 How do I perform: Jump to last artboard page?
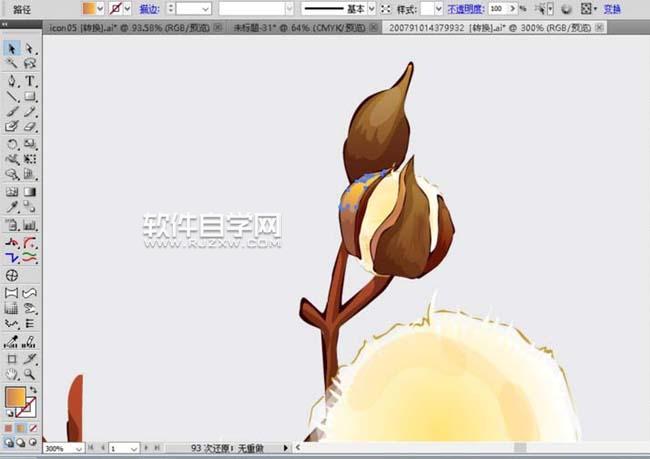[x=157, y=448]
